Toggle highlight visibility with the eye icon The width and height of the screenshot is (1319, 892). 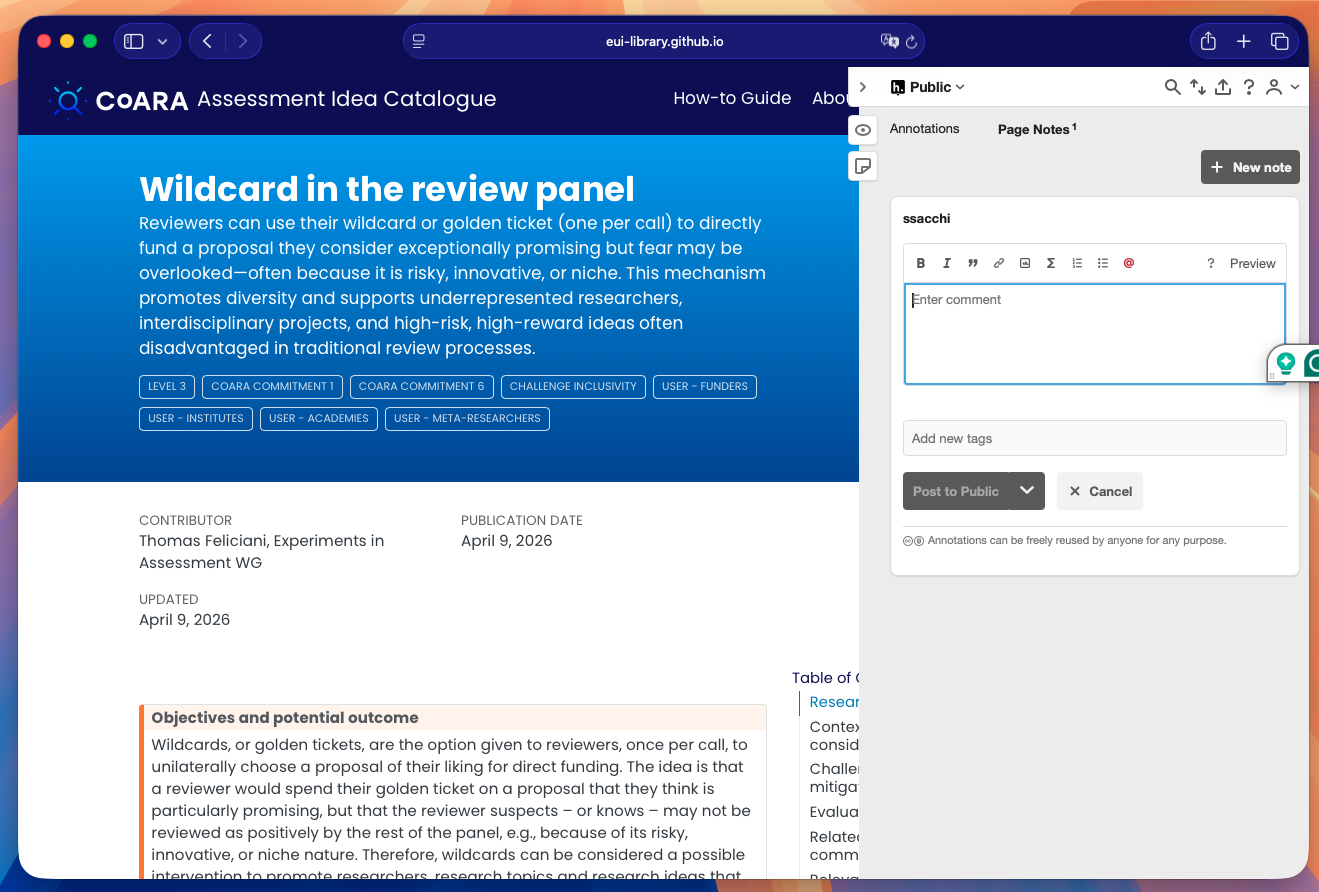863,130
